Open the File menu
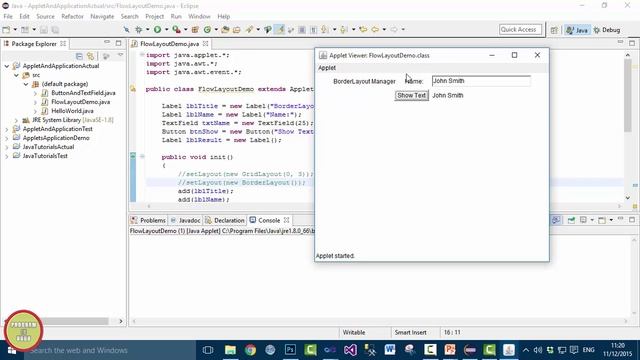Viewport: 640px width, 360px height. [x=8, y=16]
